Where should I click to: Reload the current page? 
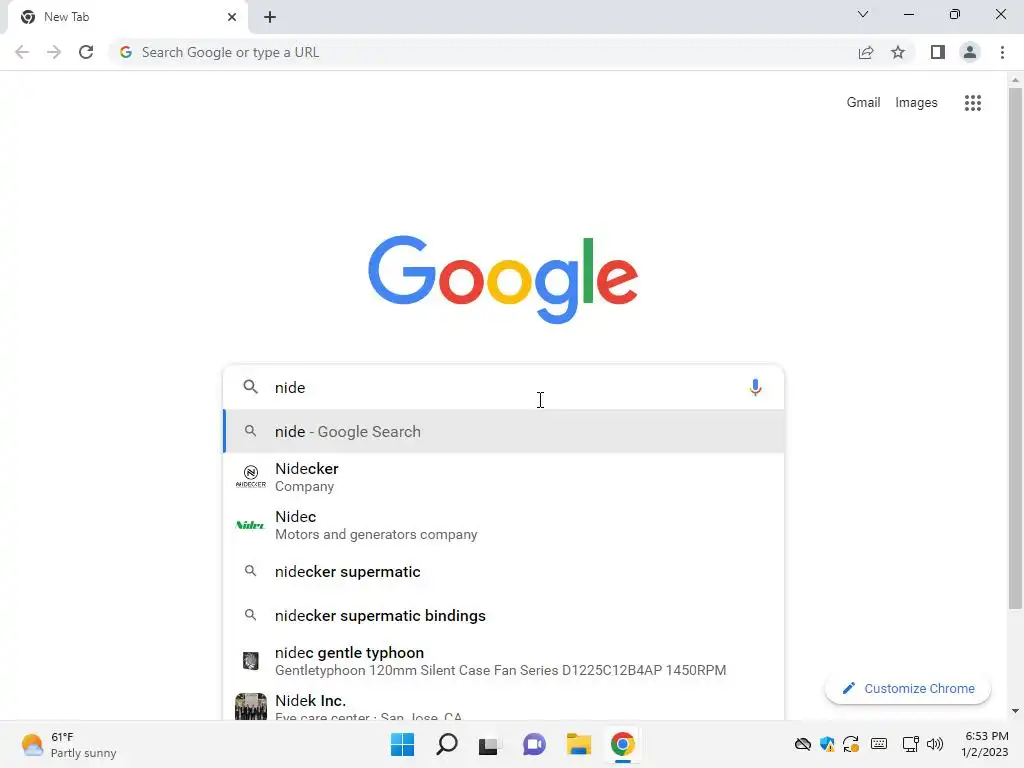pyautogui.click(x=86, y=52)
